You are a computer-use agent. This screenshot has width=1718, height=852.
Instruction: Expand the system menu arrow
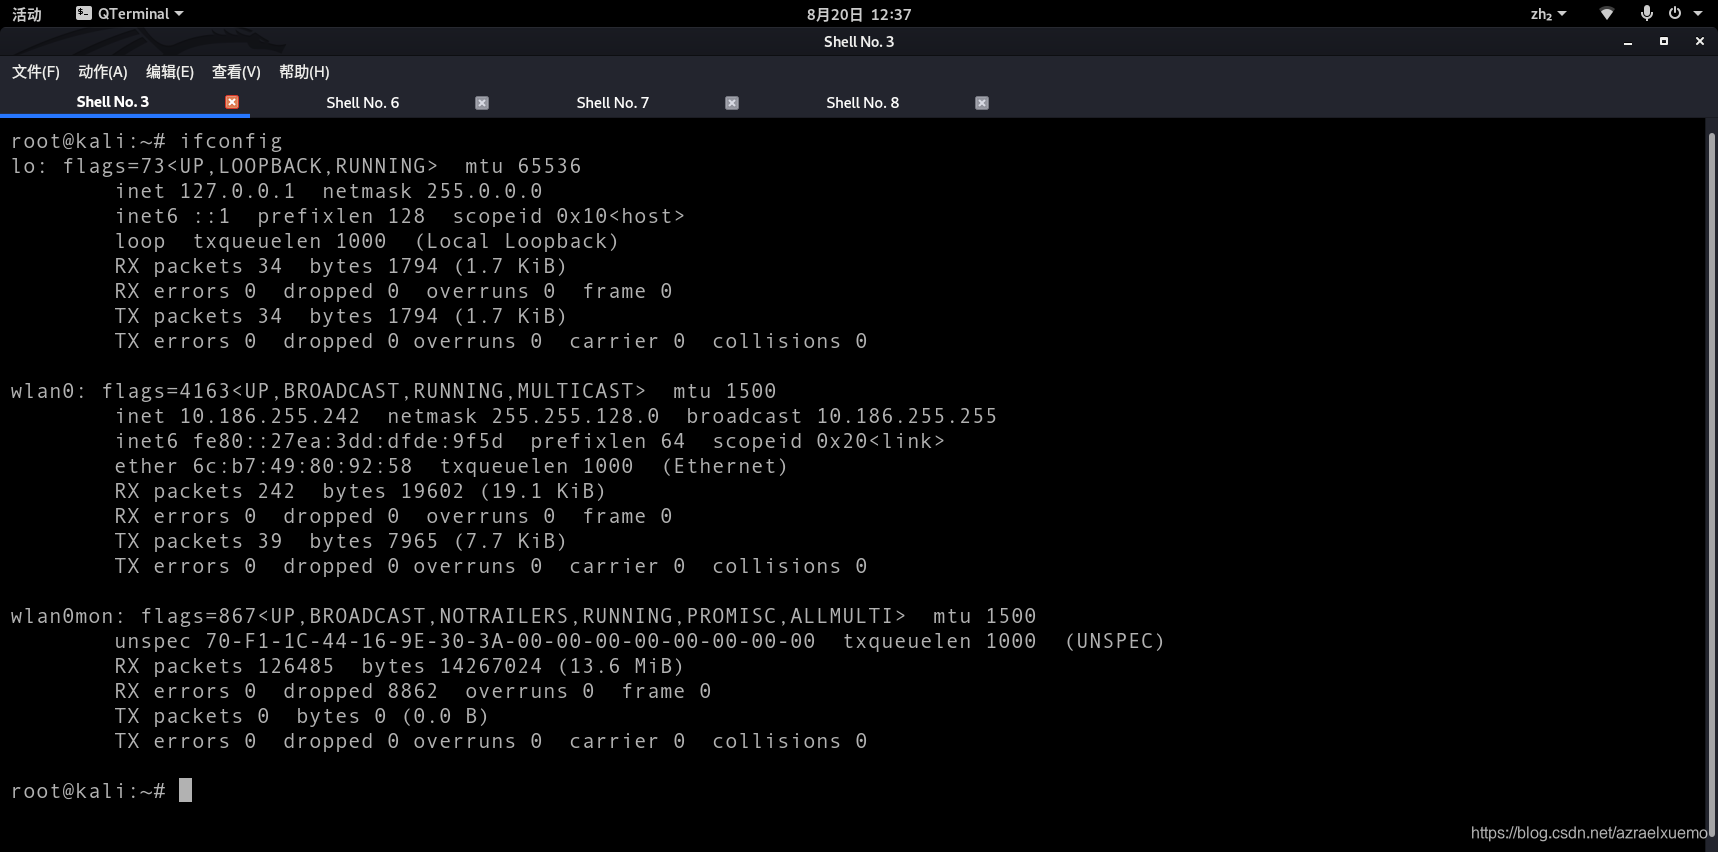coord(1698,14)
